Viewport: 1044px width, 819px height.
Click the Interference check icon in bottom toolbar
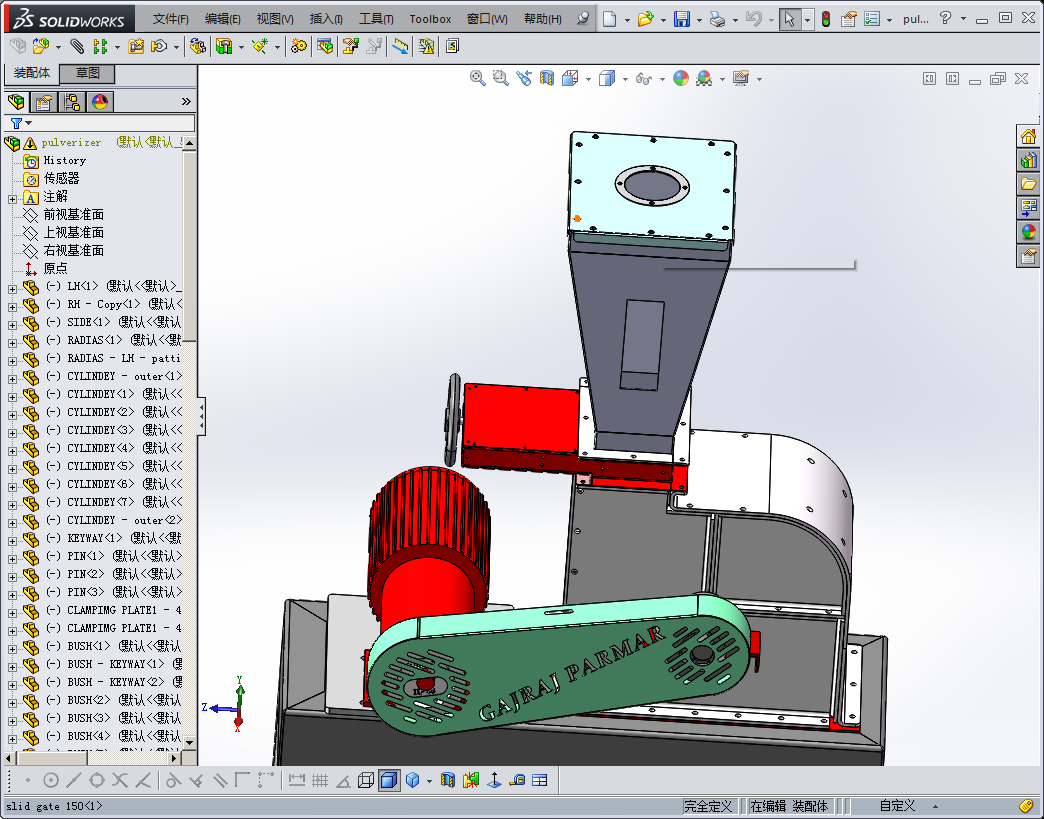click(x=471, y=780)
